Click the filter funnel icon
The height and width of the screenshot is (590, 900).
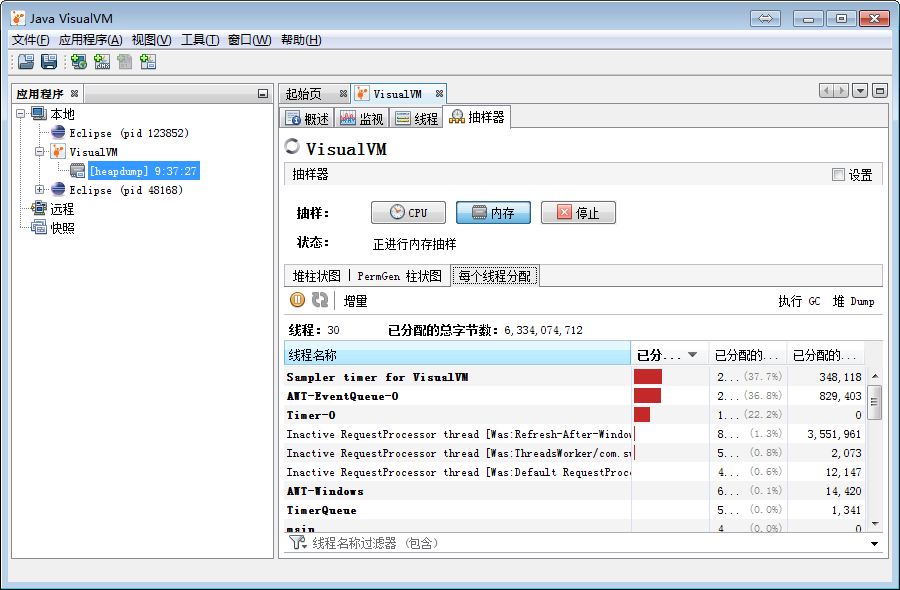pos(297,542)
